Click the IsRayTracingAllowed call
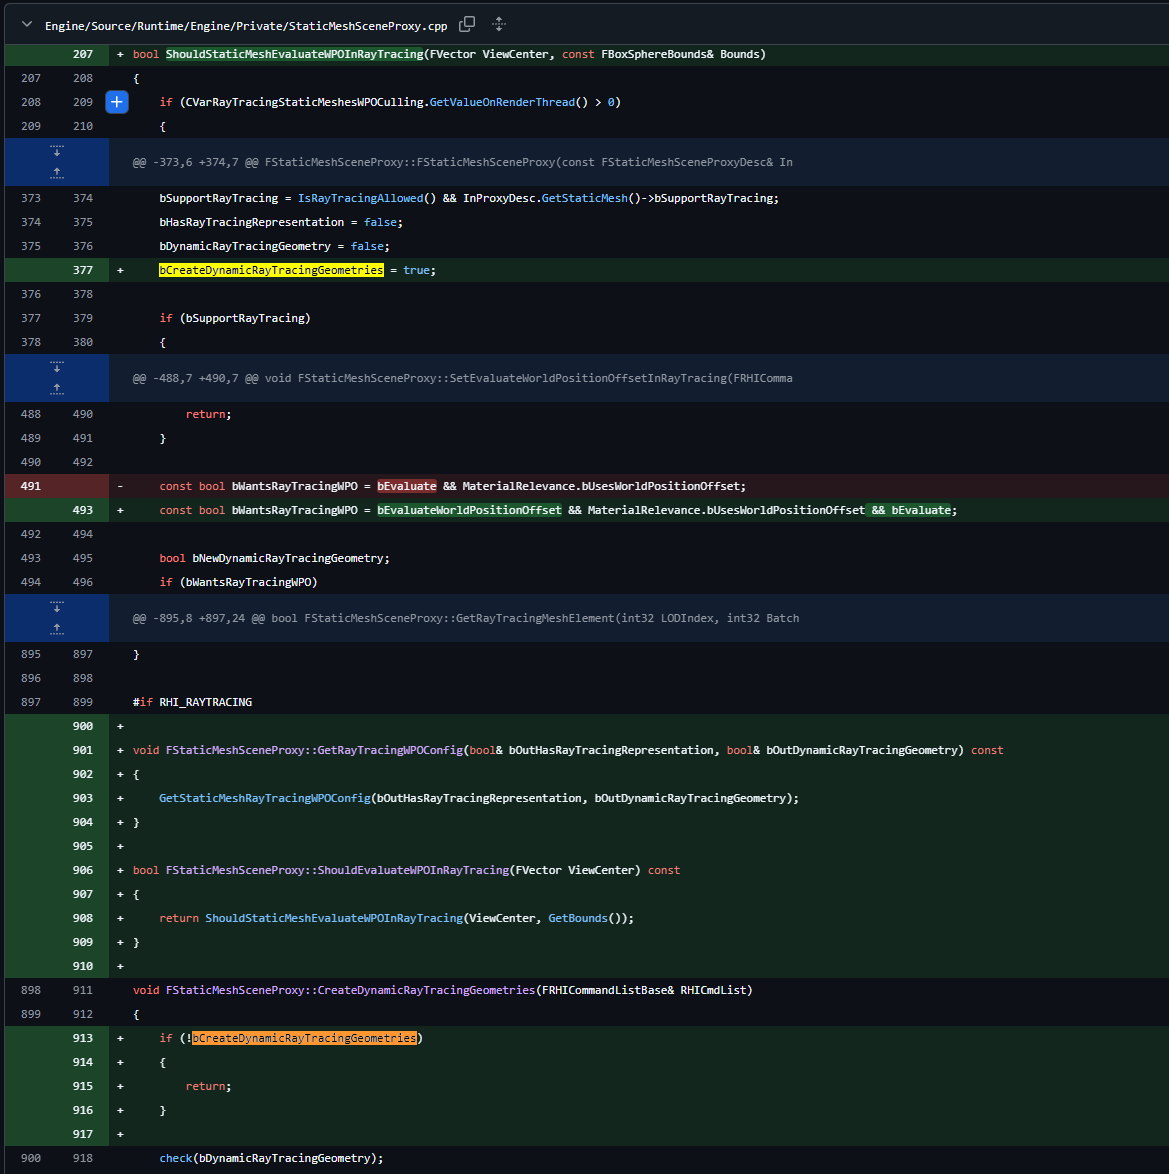The width and height of the screenshot is (1169, 1174). pyautogui.click(x=360, y=198)
